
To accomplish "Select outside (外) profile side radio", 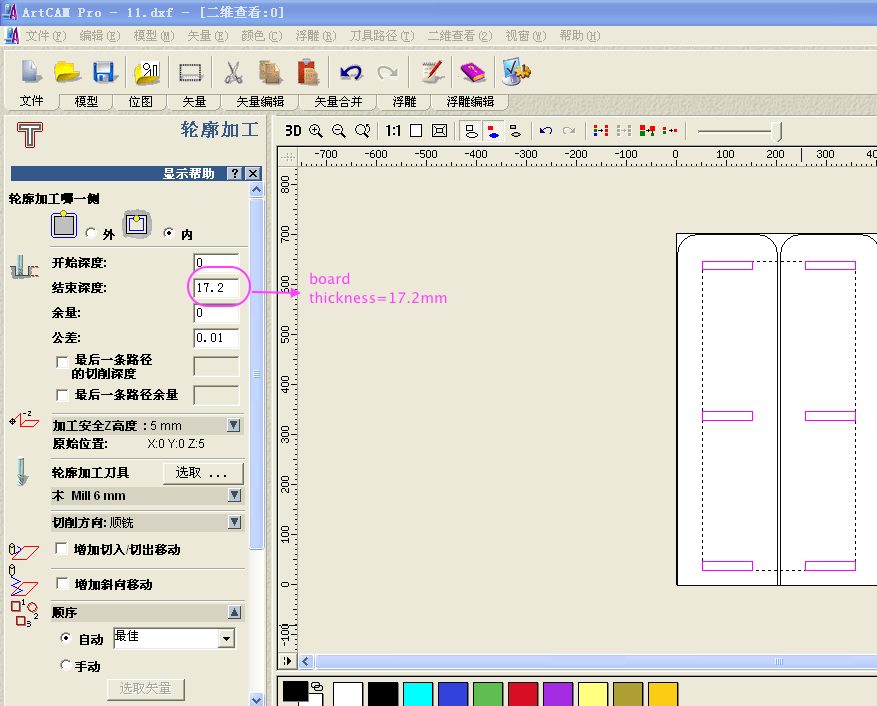I will (x=91, y=233).
